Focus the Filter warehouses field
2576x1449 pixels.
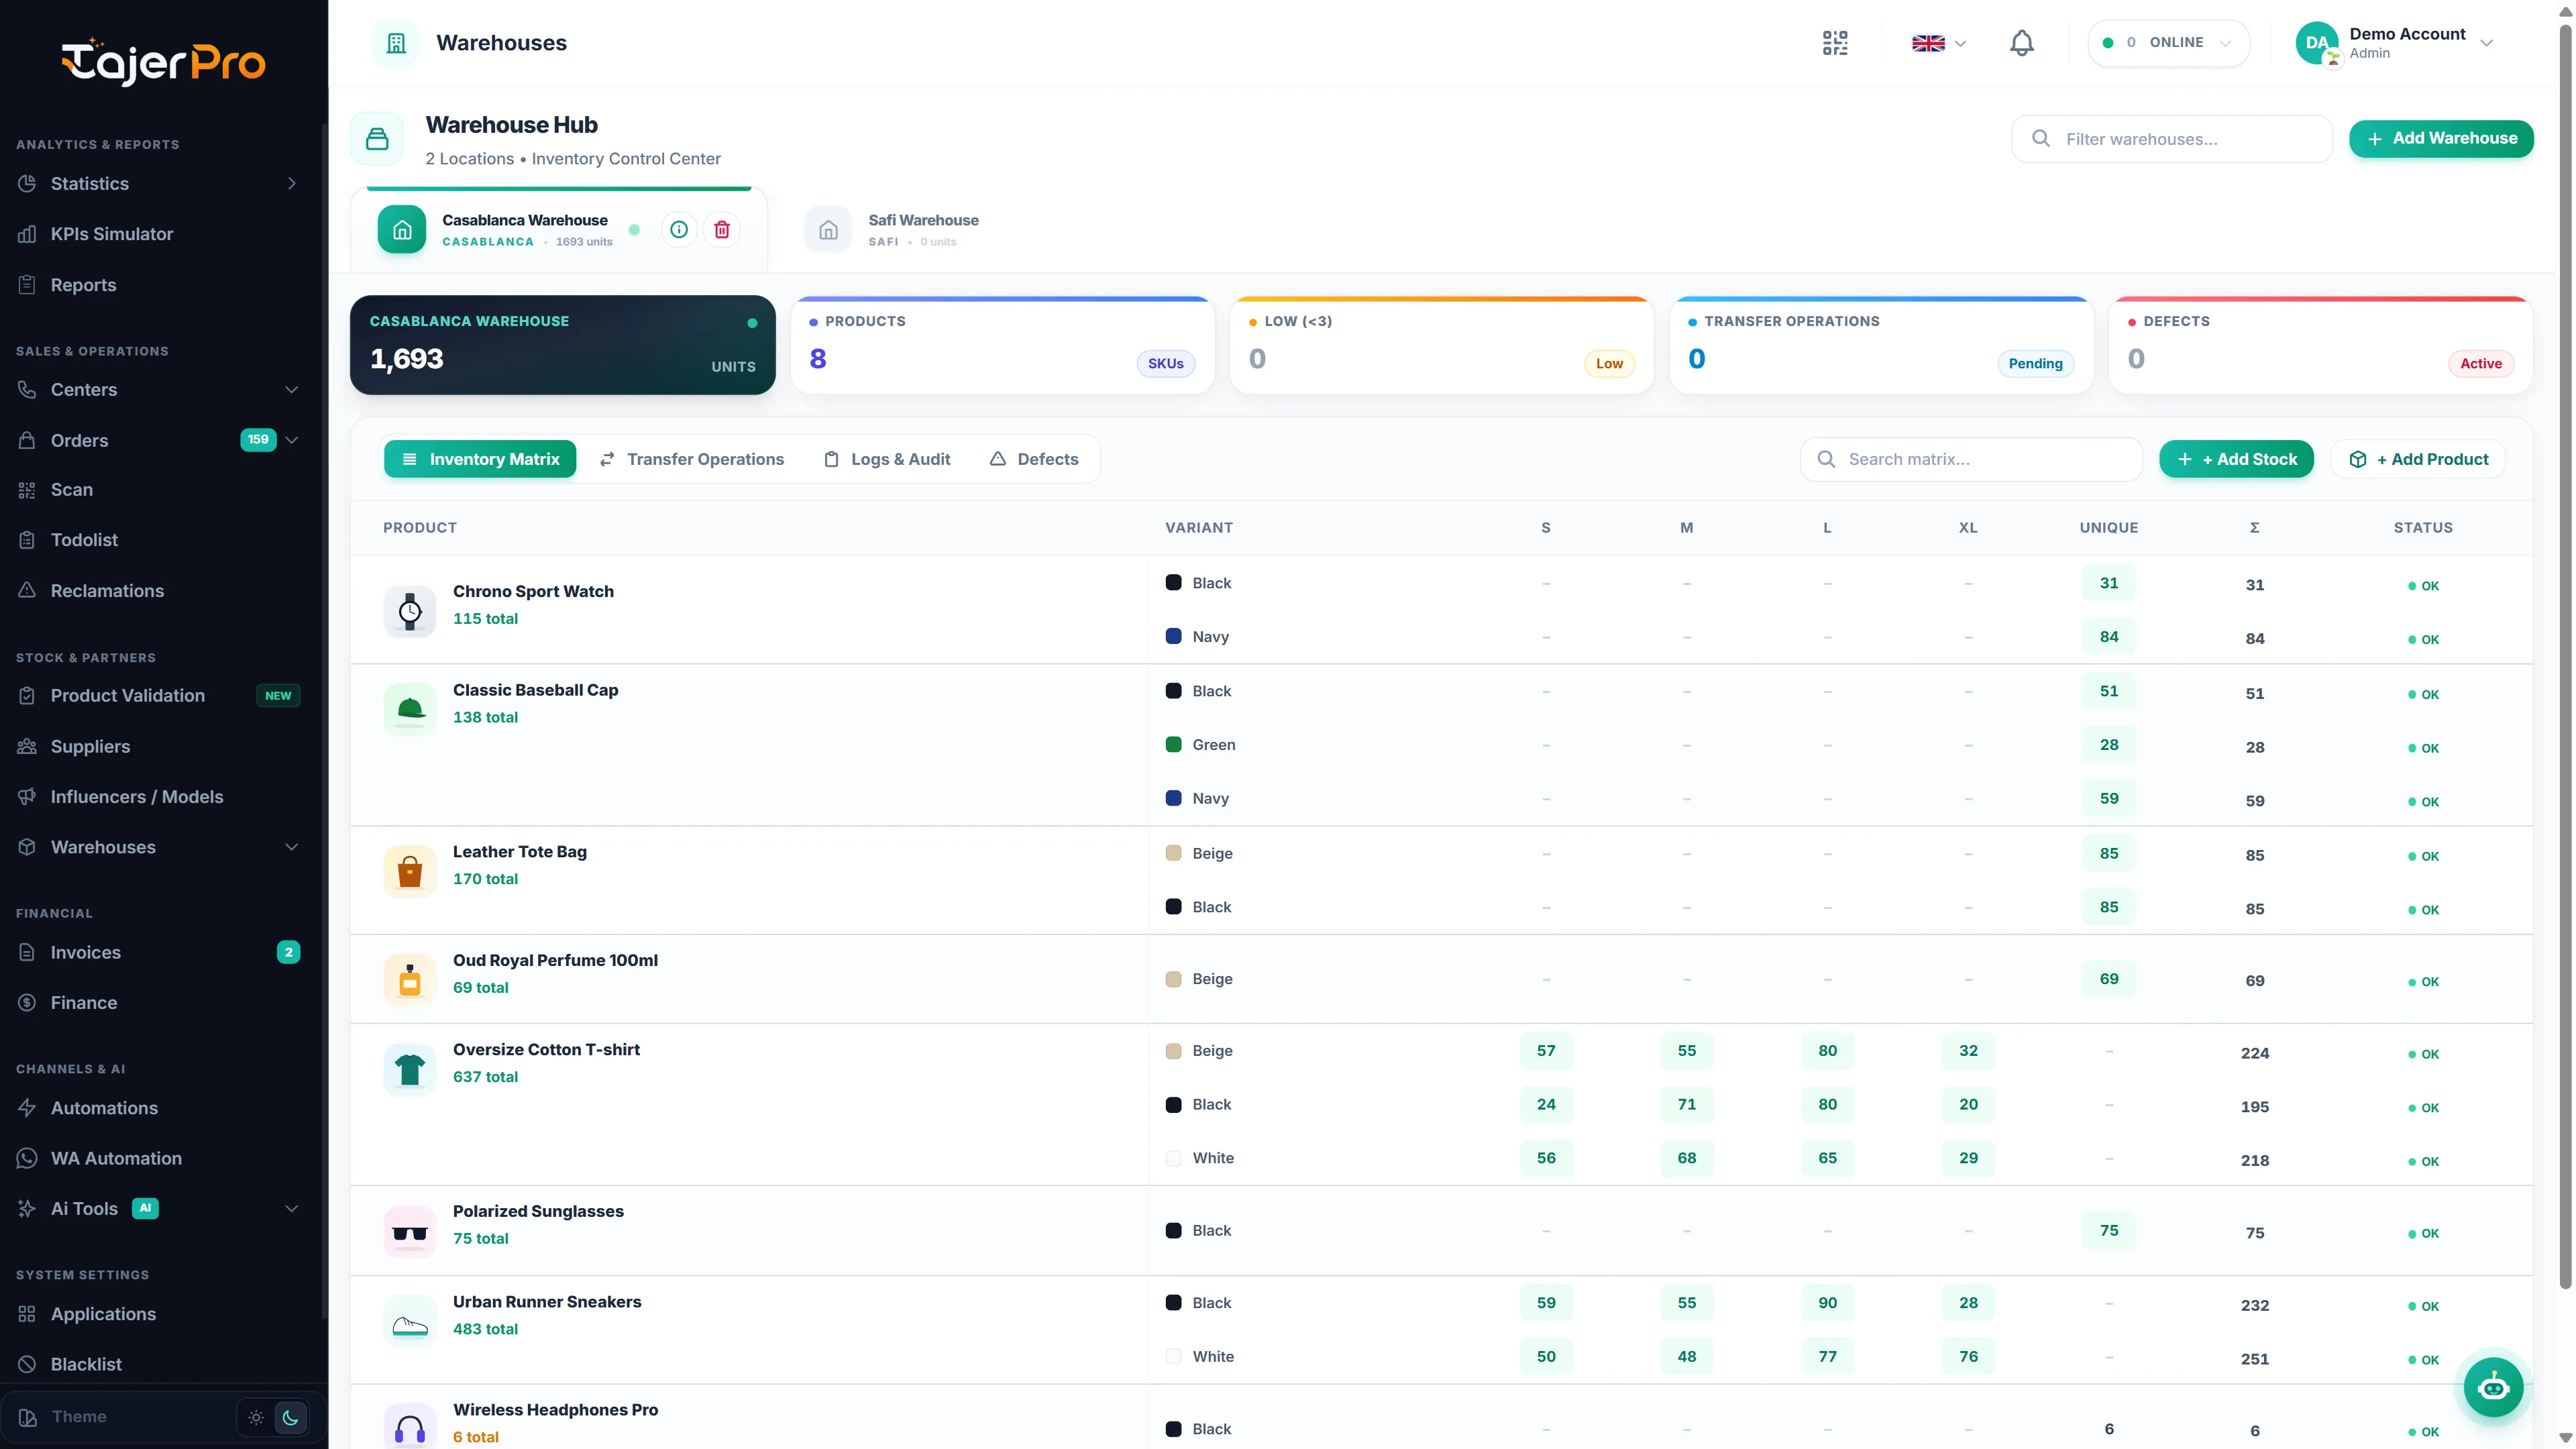pos(2172,139)
